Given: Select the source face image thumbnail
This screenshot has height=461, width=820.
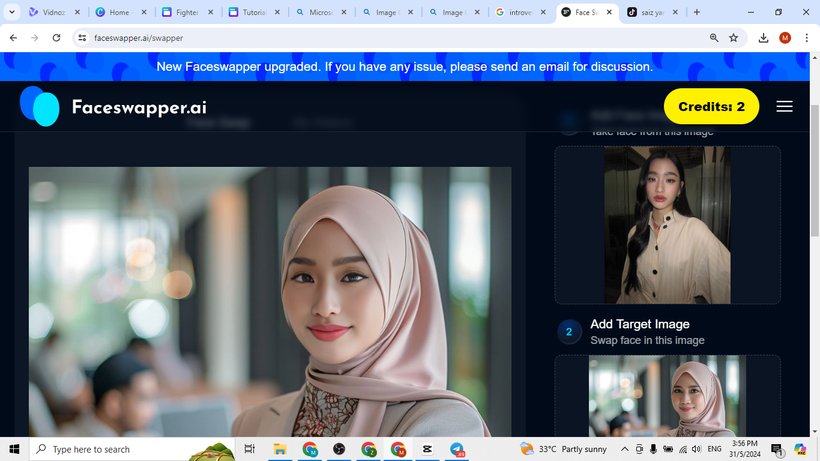Looking at the screenshot, I should click(667, 225).
